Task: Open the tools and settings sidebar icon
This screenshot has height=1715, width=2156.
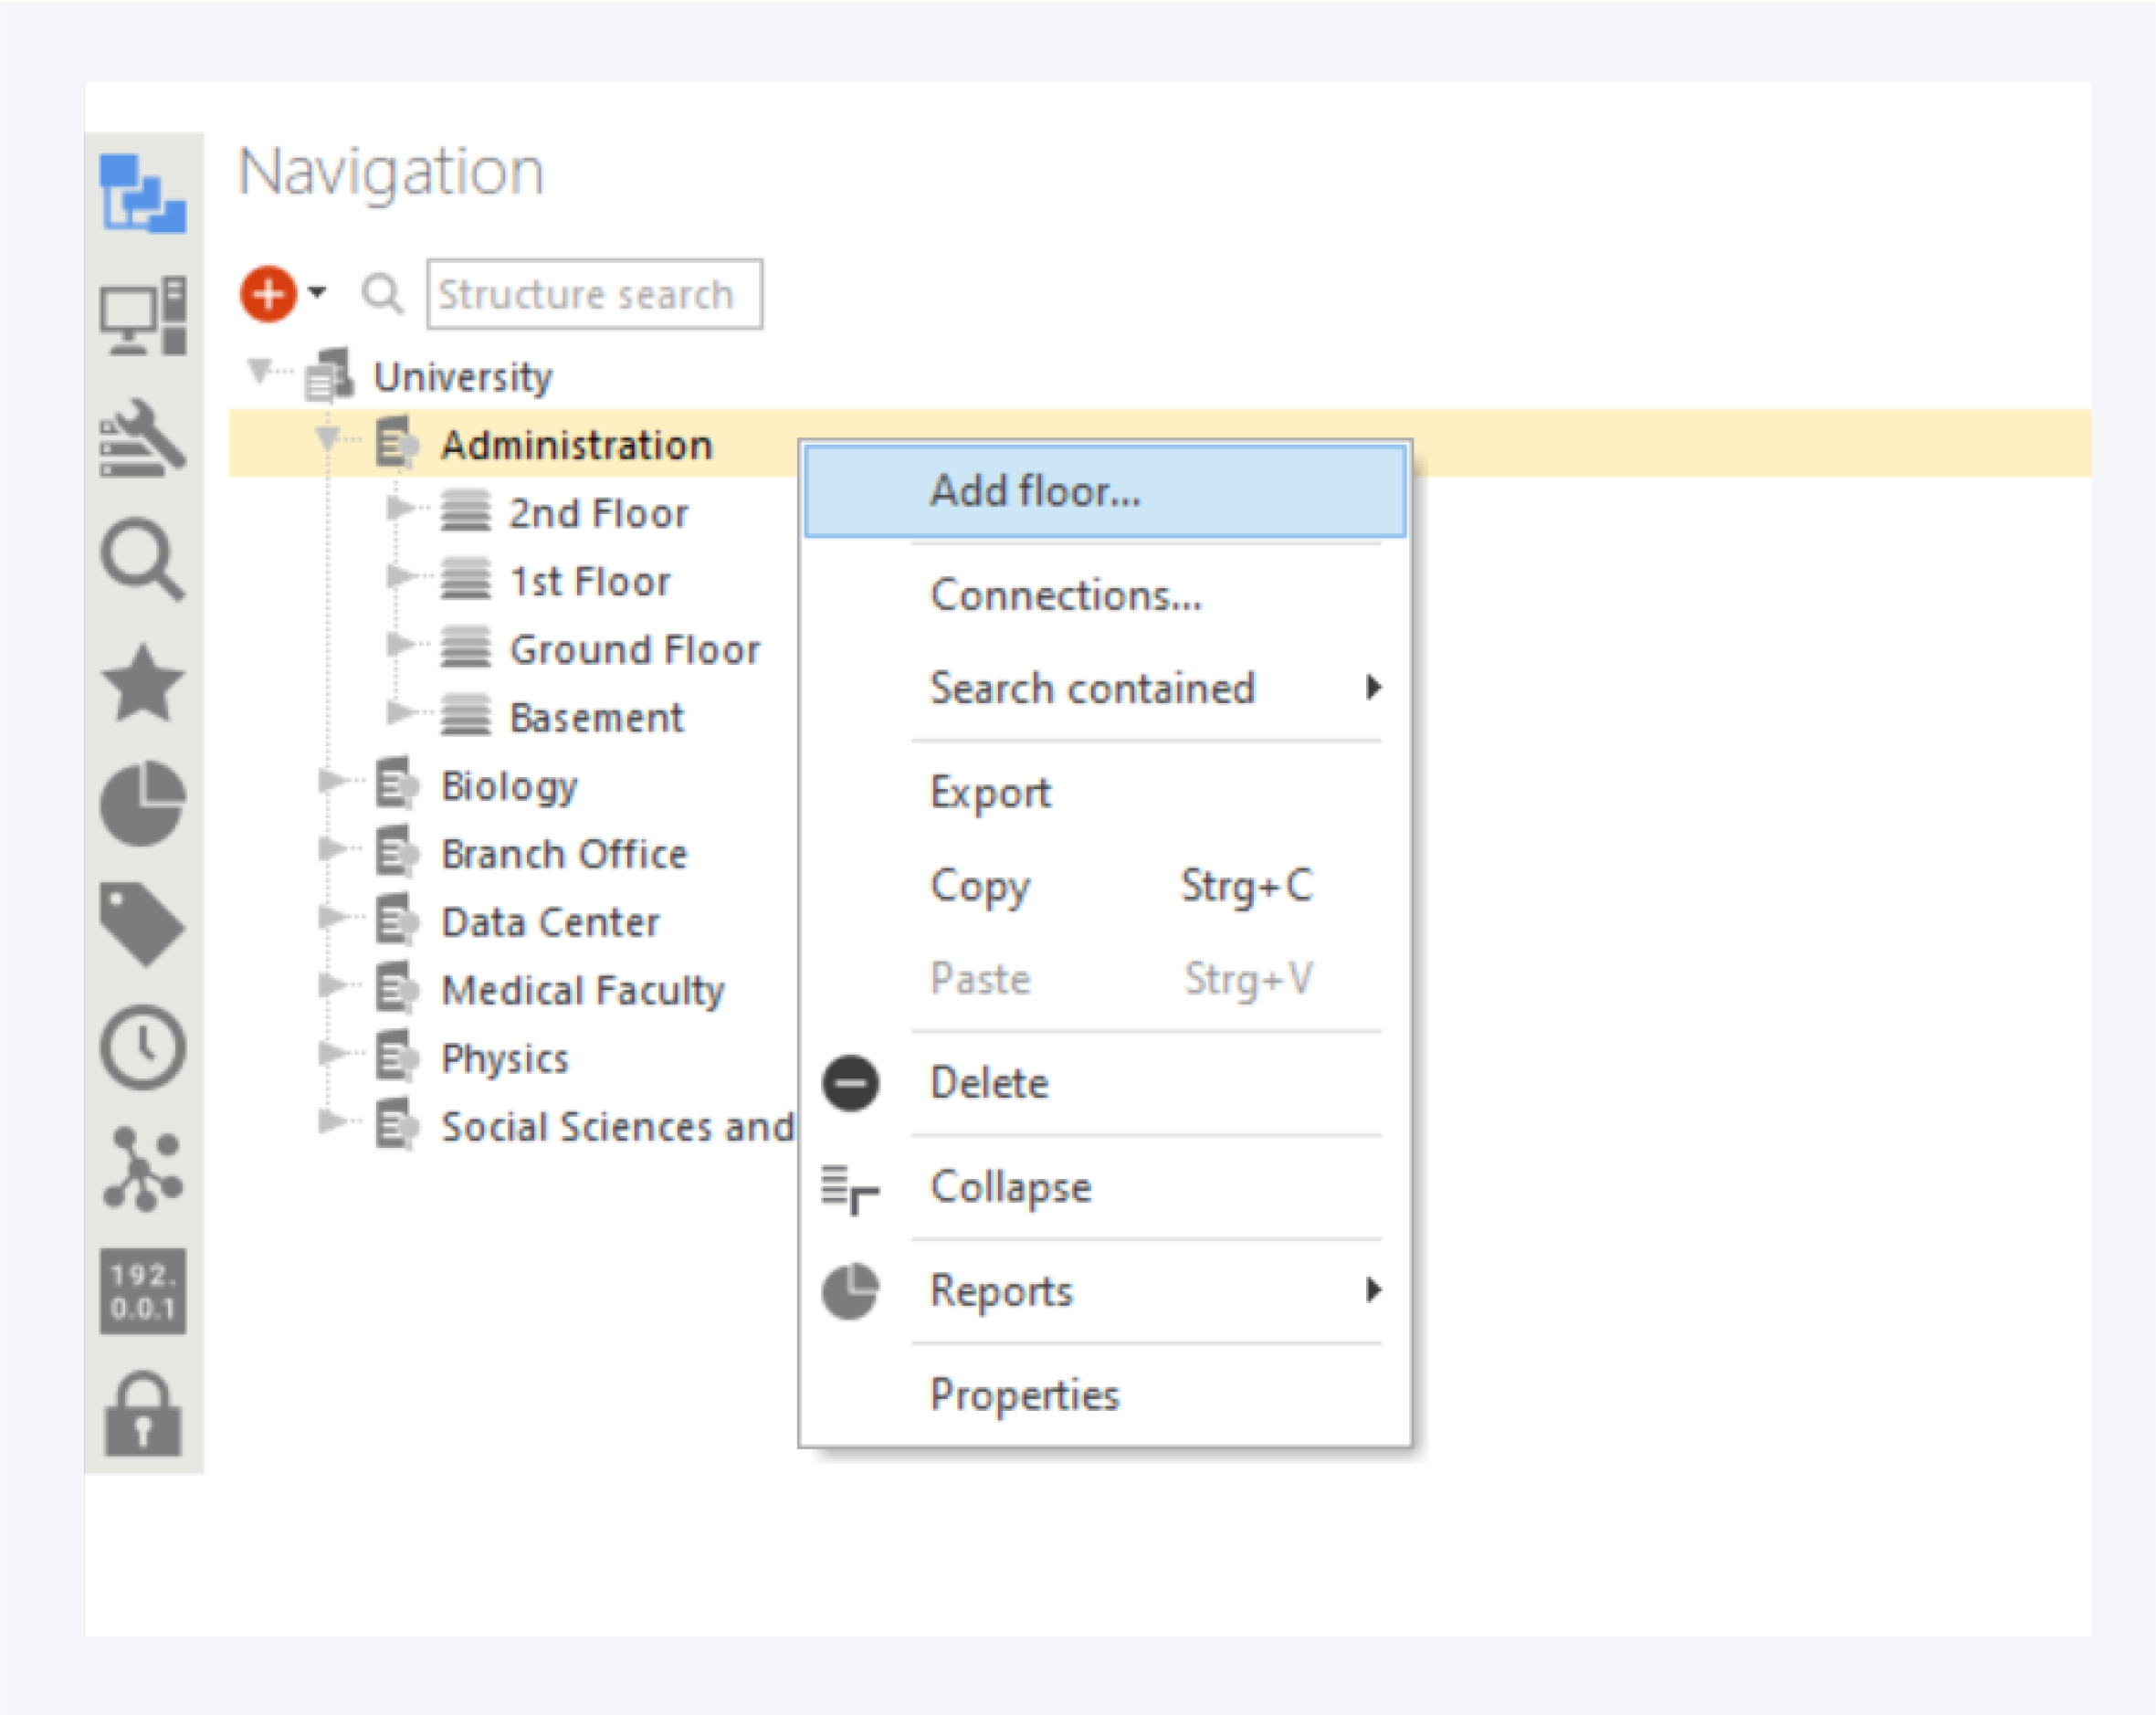Action: (x=143, y=438)
